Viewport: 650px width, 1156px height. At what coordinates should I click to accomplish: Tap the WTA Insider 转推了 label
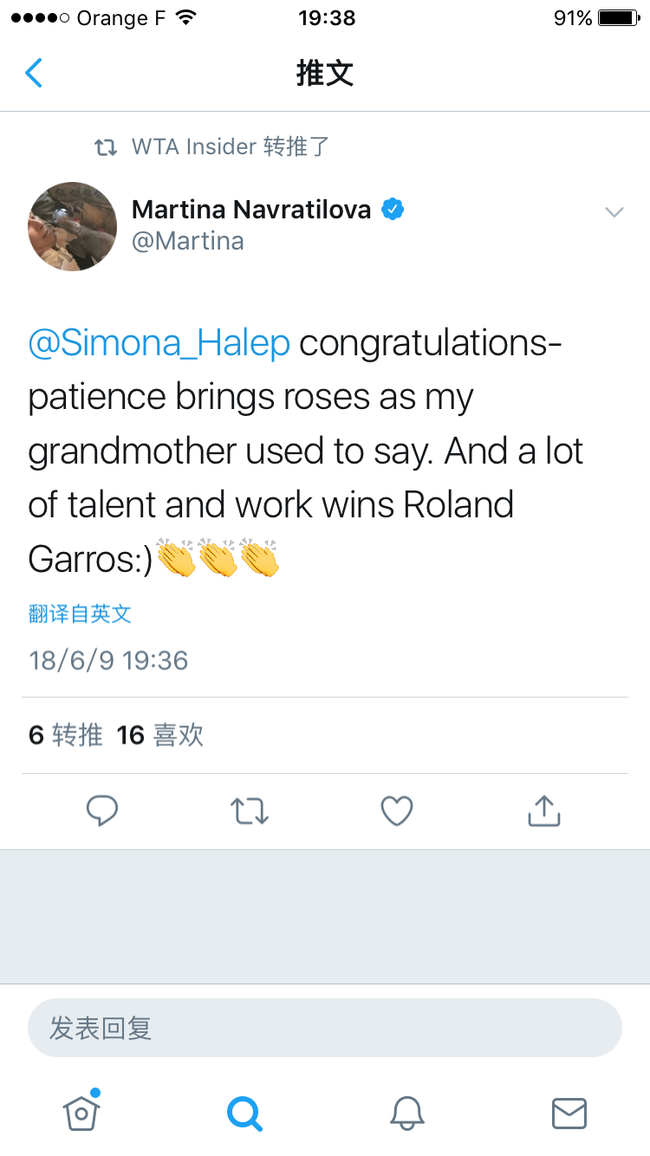click(230, 147)
